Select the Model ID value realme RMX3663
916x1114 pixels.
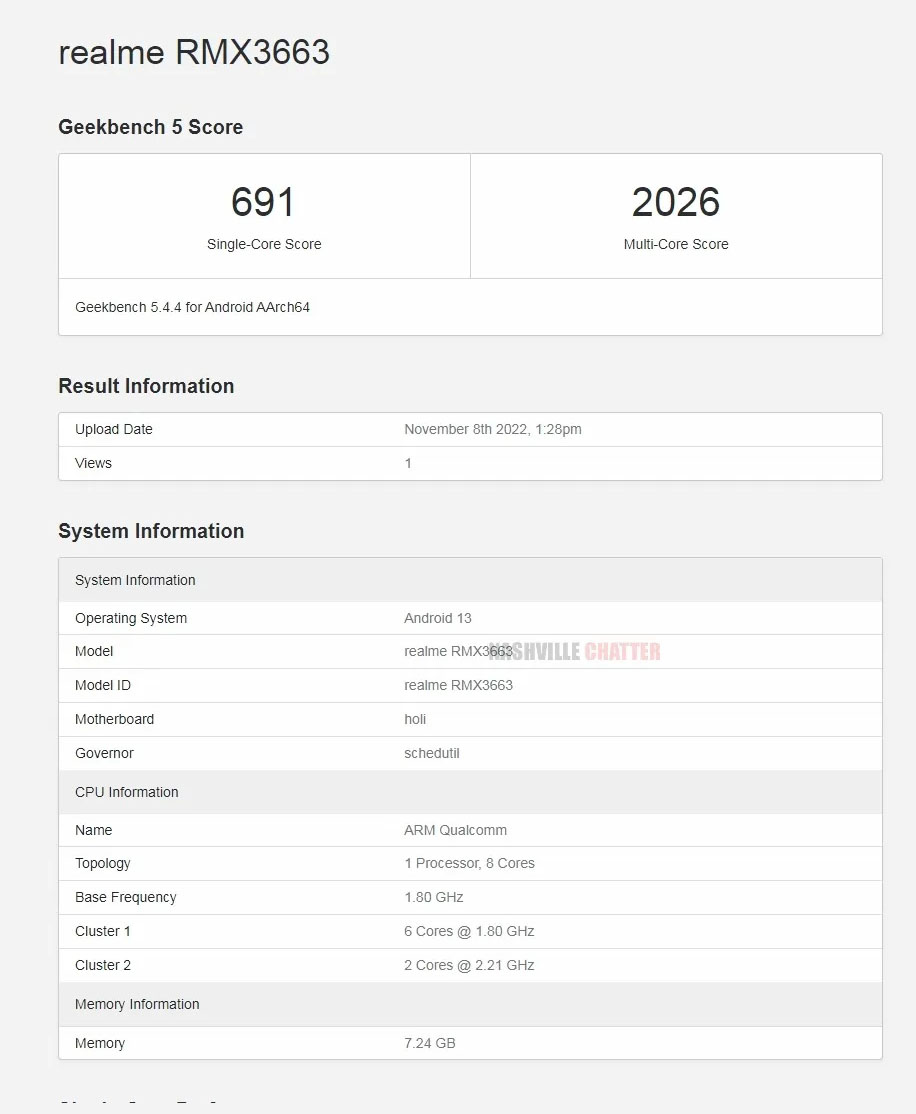coord(458,685)
